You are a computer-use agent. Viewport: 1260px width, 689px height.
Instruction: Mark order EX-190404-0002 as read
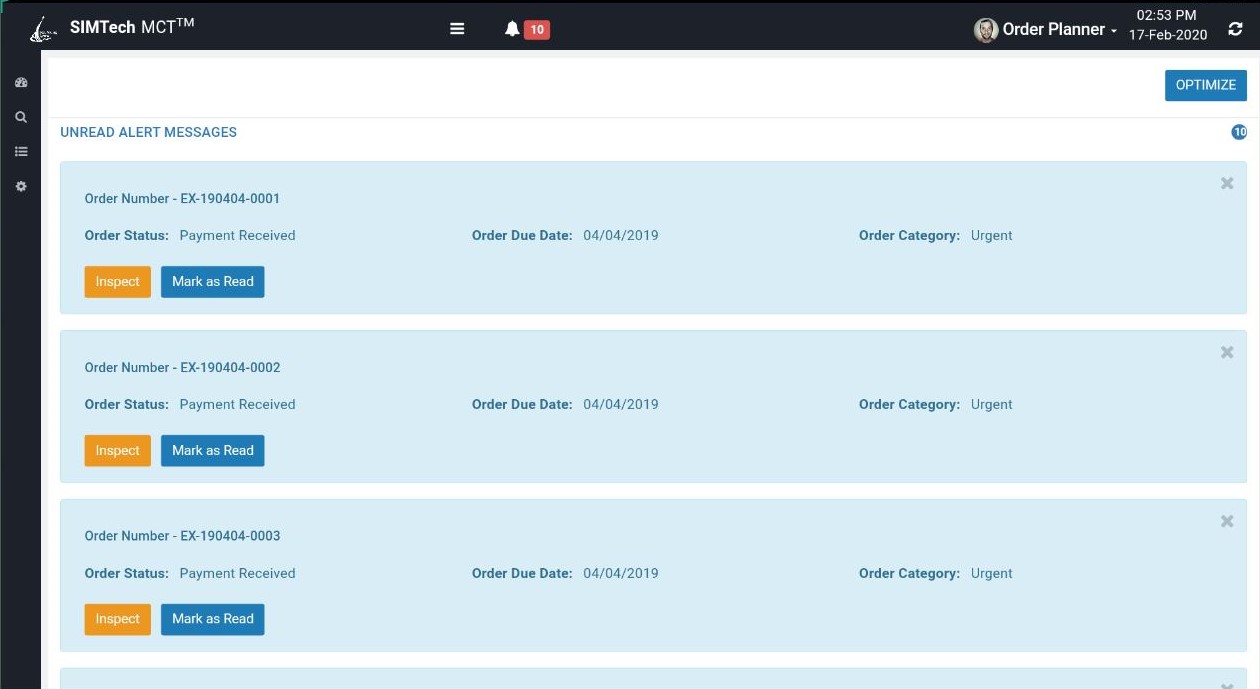pyautogui.click(x=213, y=451)
